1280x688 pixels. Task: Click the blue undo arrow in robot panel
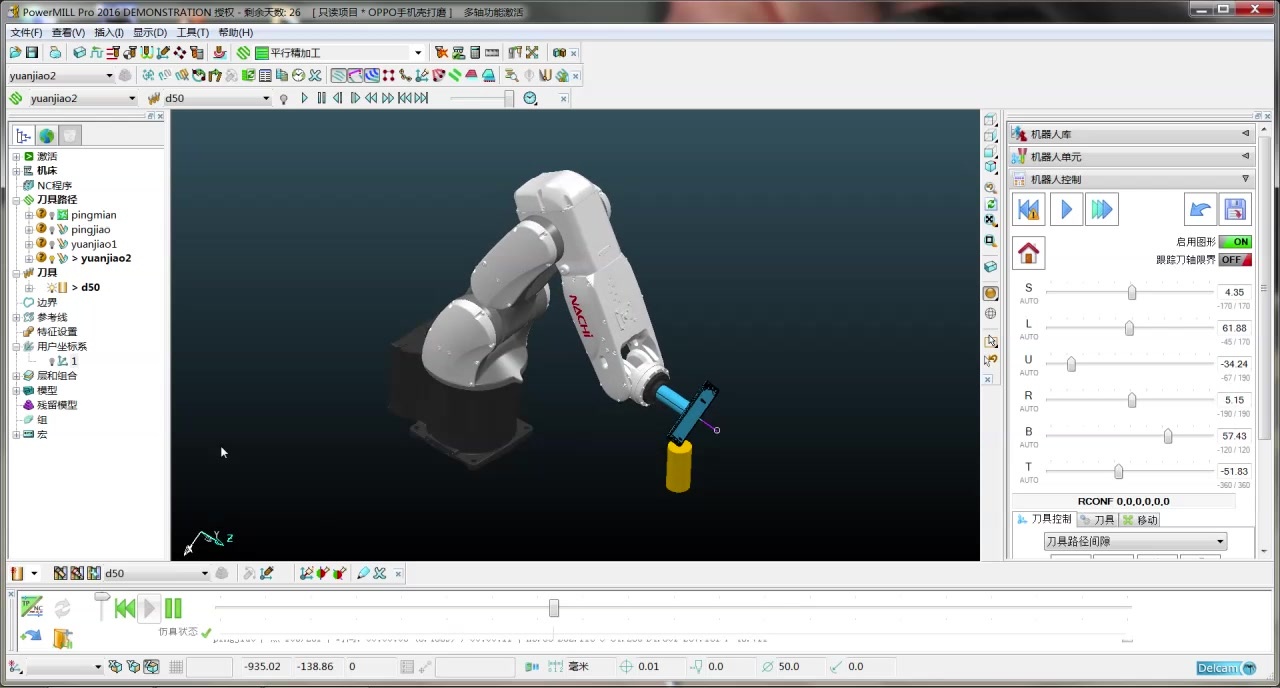(x=1200, y=209)
